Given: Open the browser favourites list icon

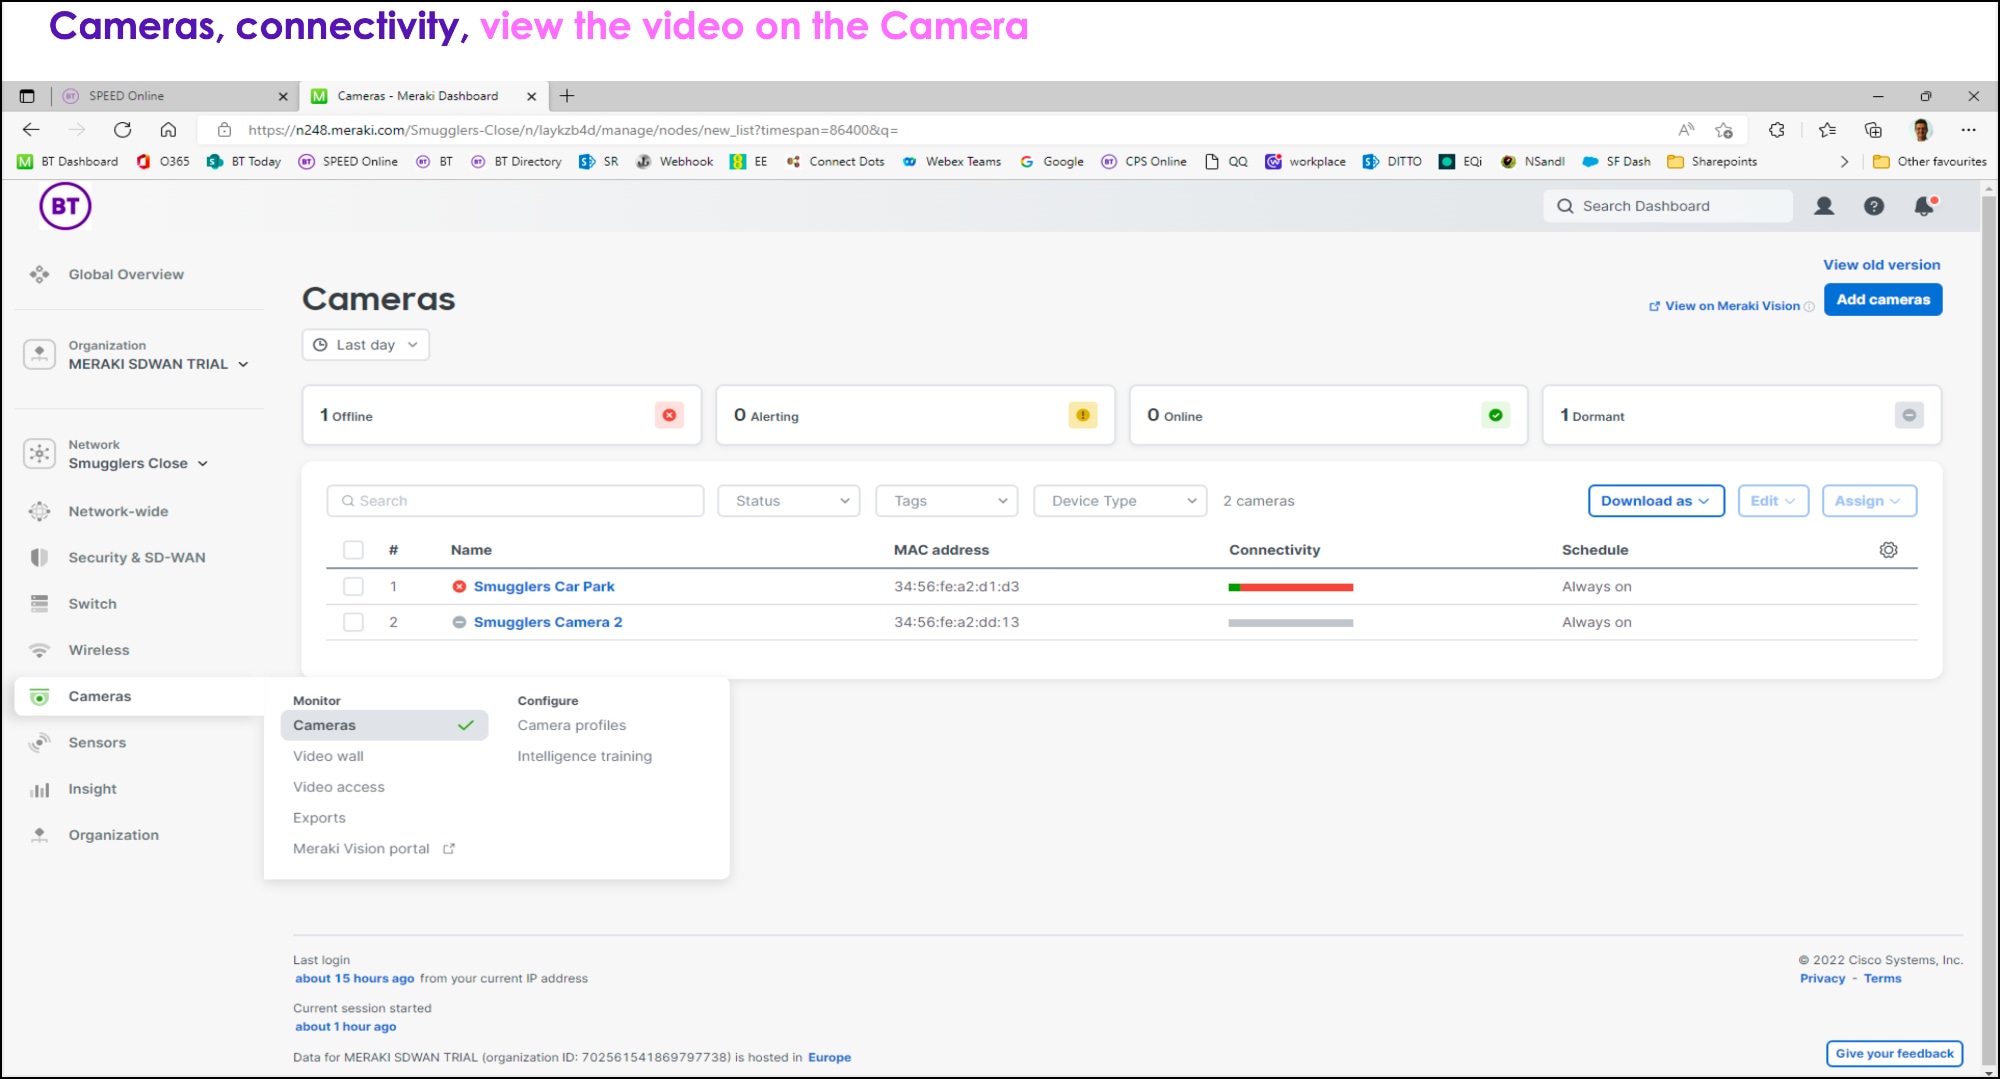Looking at the screenshot, I should [1827, 130].
